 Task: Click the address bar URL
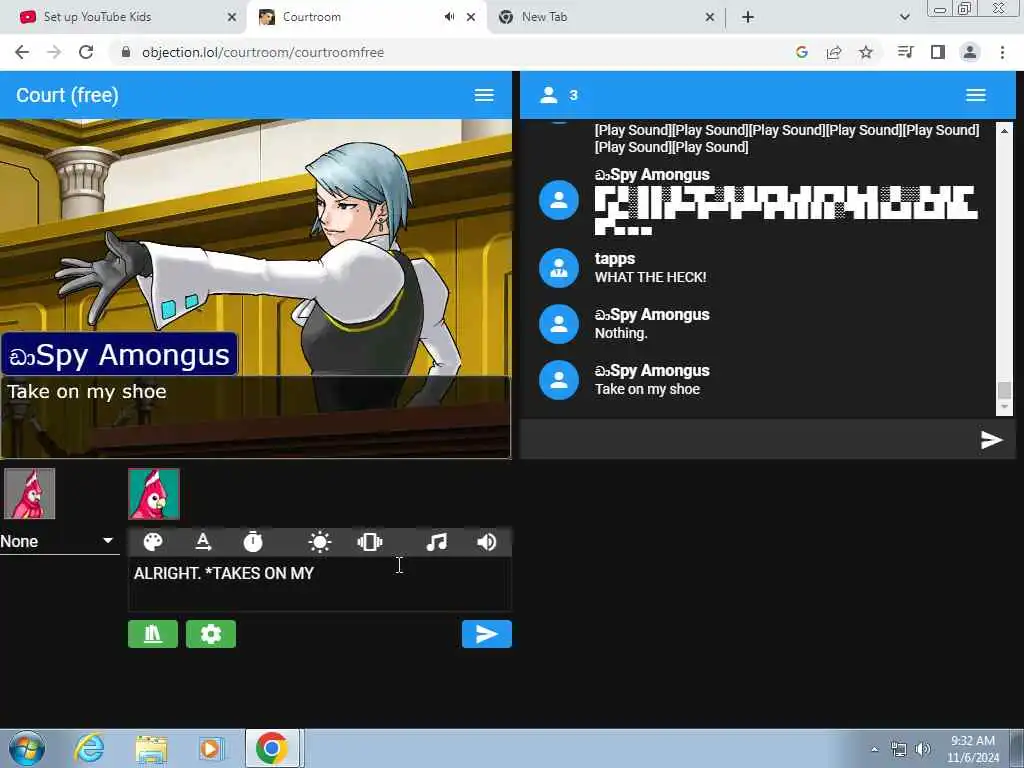tap(263, 52)
